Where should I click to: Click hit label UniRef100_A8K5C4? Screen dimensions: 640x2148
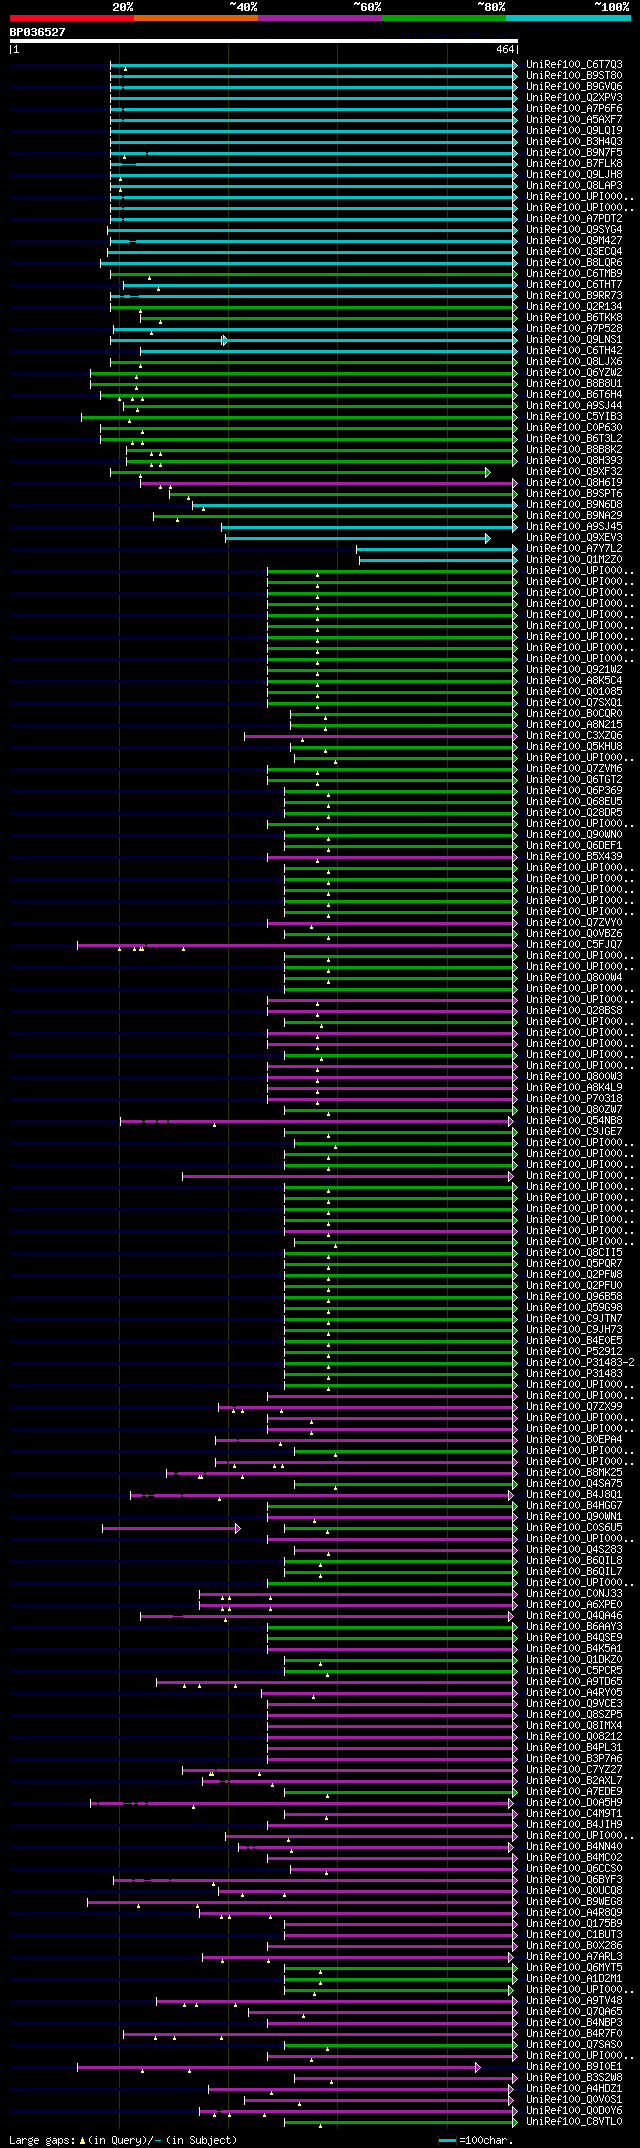(x=574, y=681)
